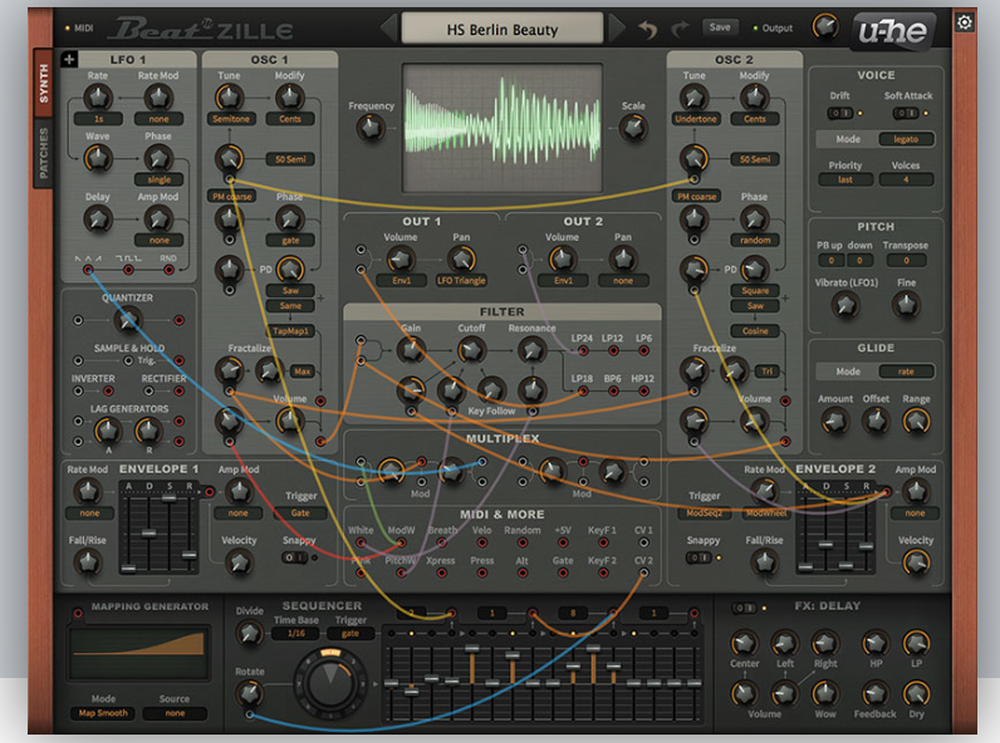Go to the previous preset arrow
This screenshot has height=743, width=1000.
tap(388, 29)
